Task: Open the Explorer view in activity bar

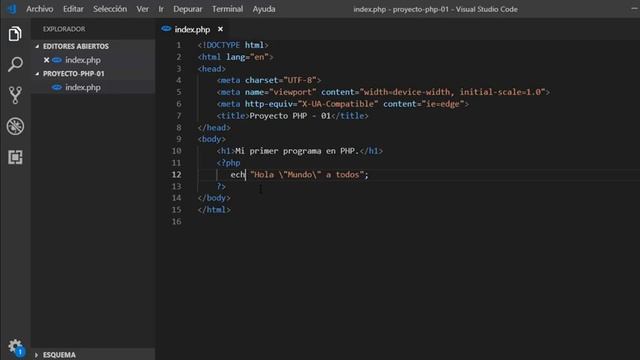Action: click(x=15, y=34)
